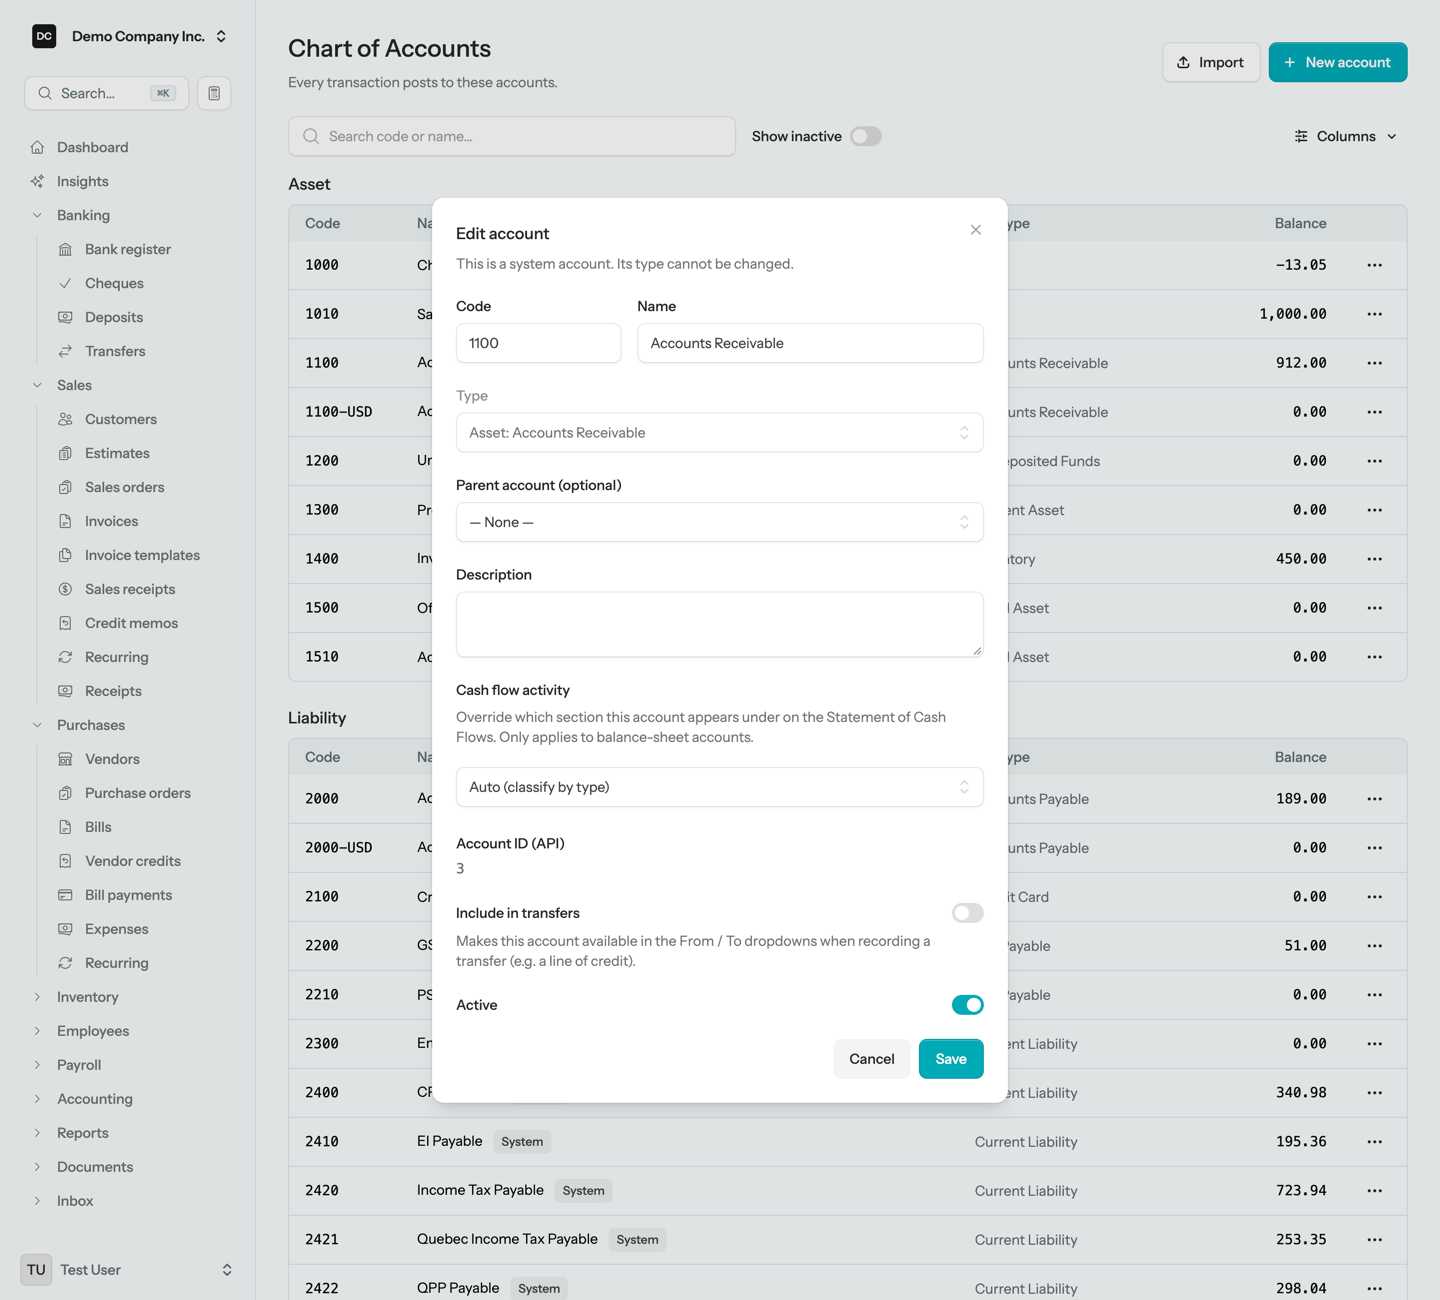The height and width of the screenshot is (1300, 1440).
Task: Turn off the Active switch
Action: click(x=968, y=1005)
